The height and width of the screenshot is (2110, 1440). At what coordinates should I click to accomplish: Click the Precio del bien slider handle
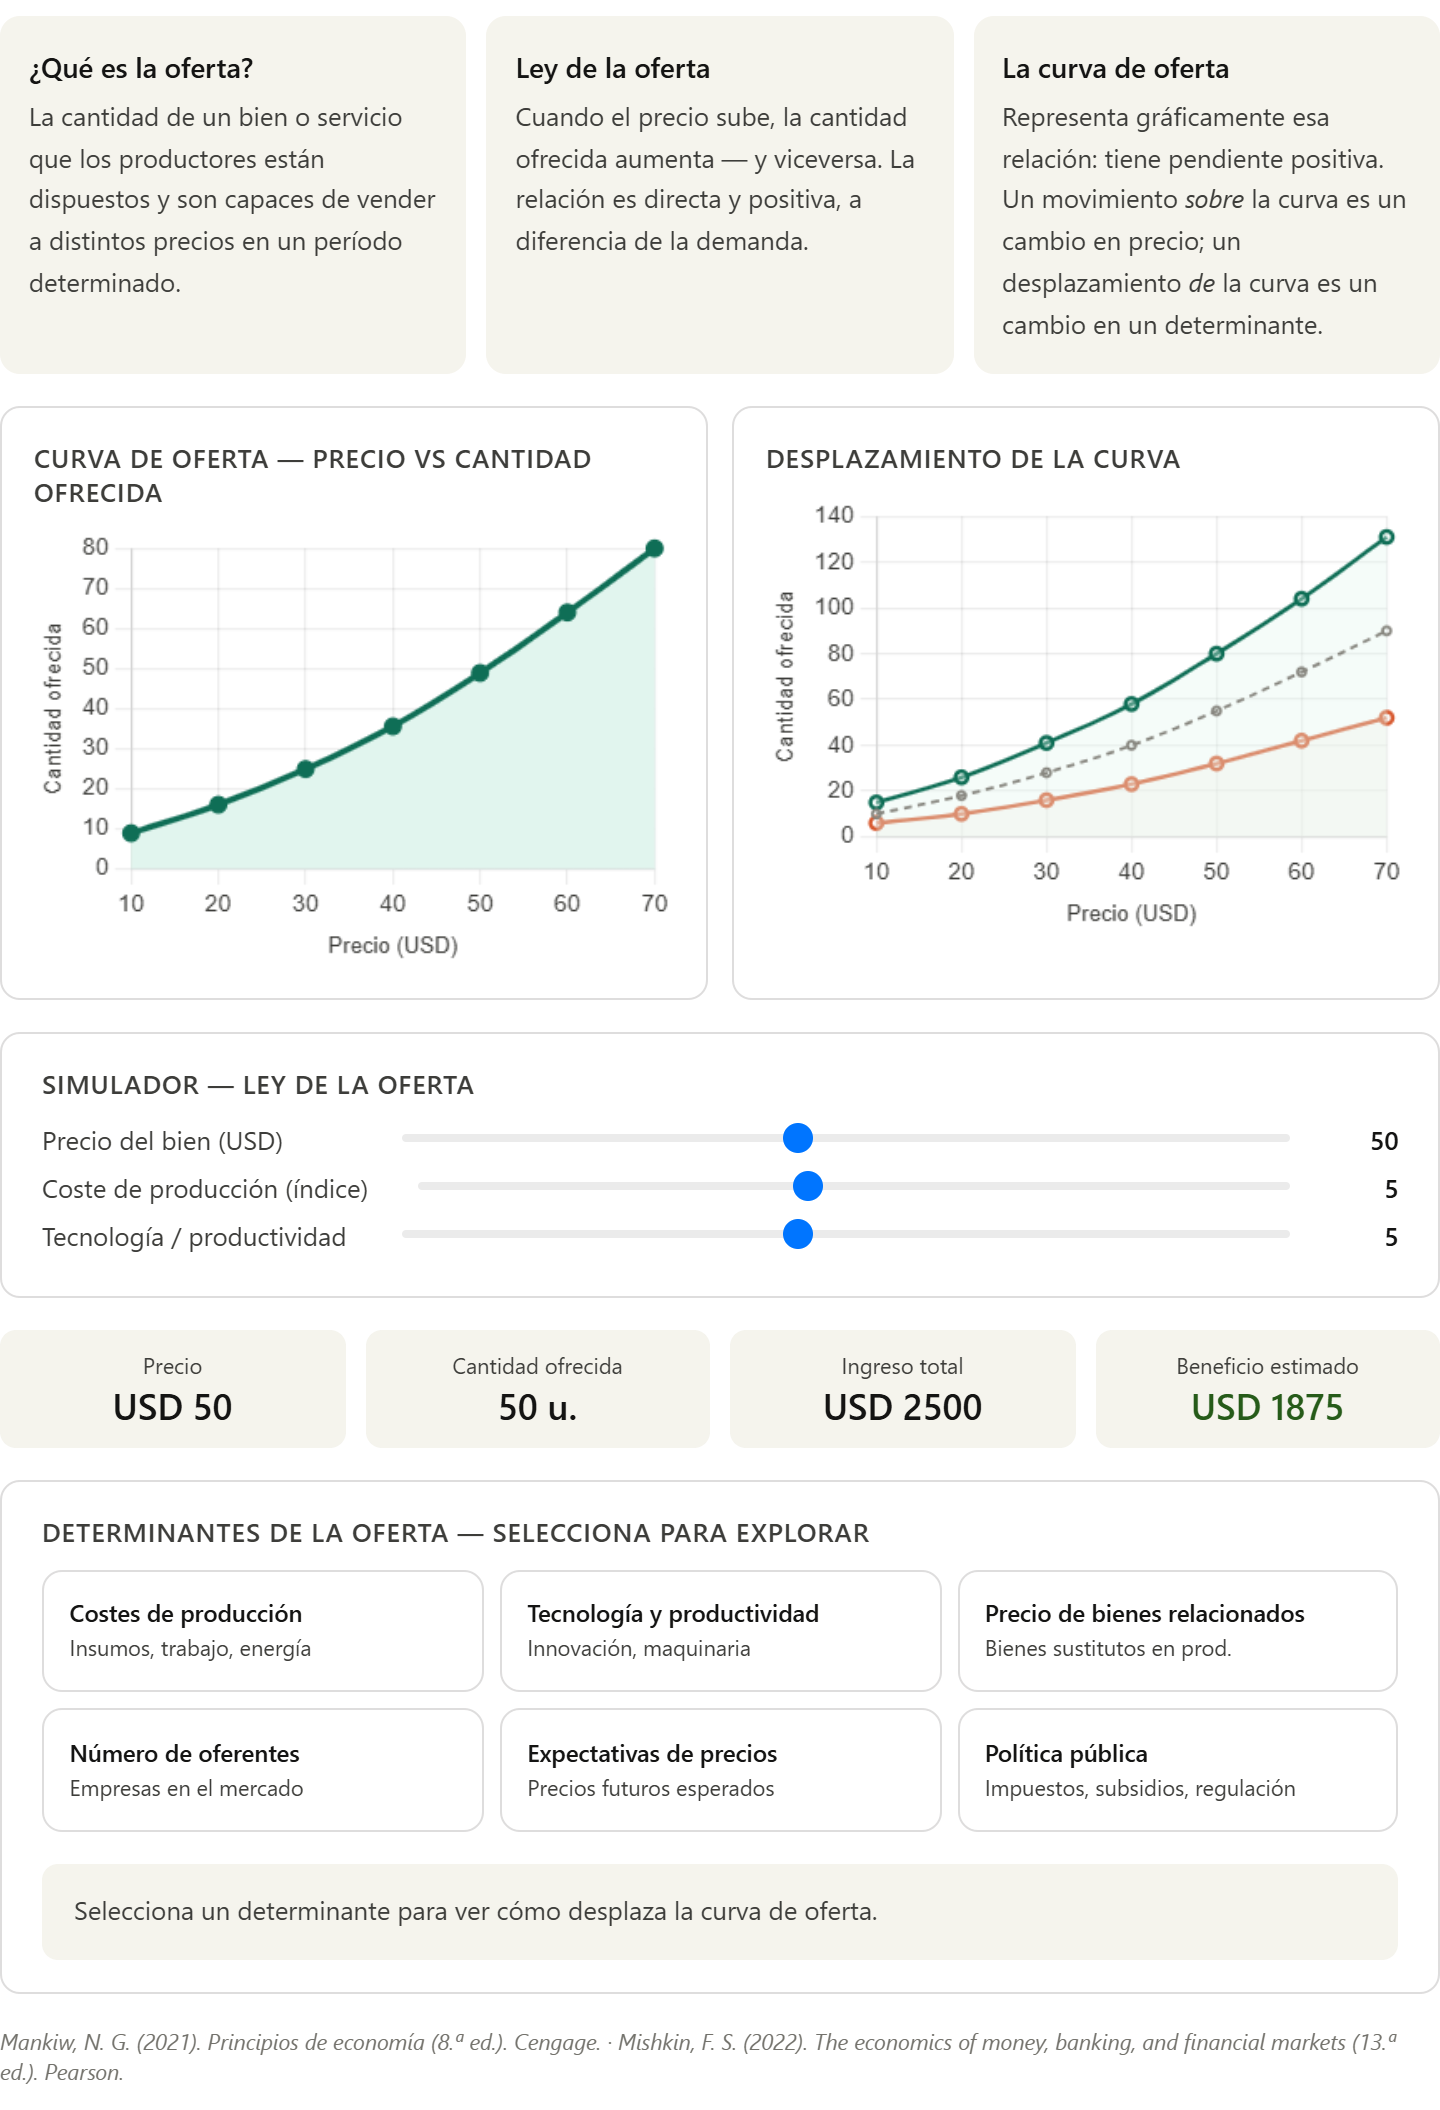click(798, 1138)
